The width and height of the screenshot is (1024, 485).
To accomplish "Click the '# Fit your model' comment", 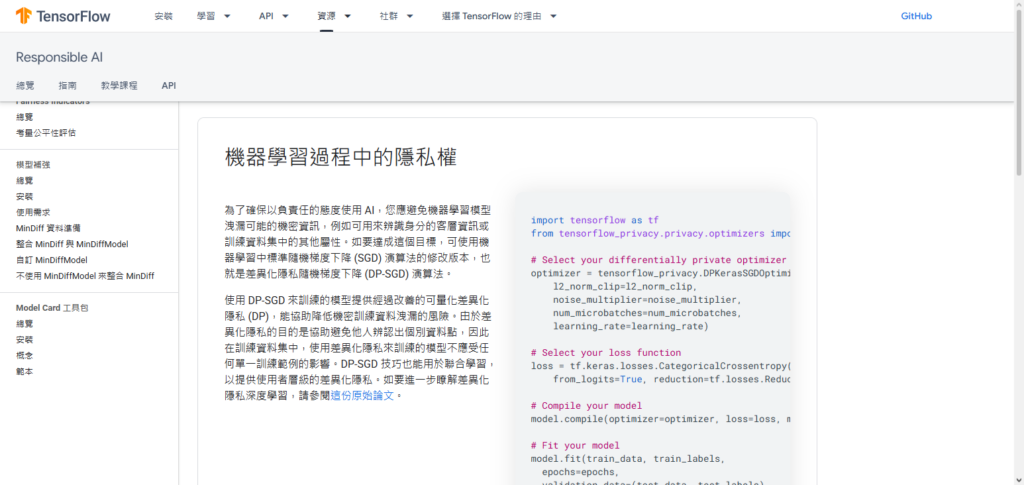I will point(575,446).
